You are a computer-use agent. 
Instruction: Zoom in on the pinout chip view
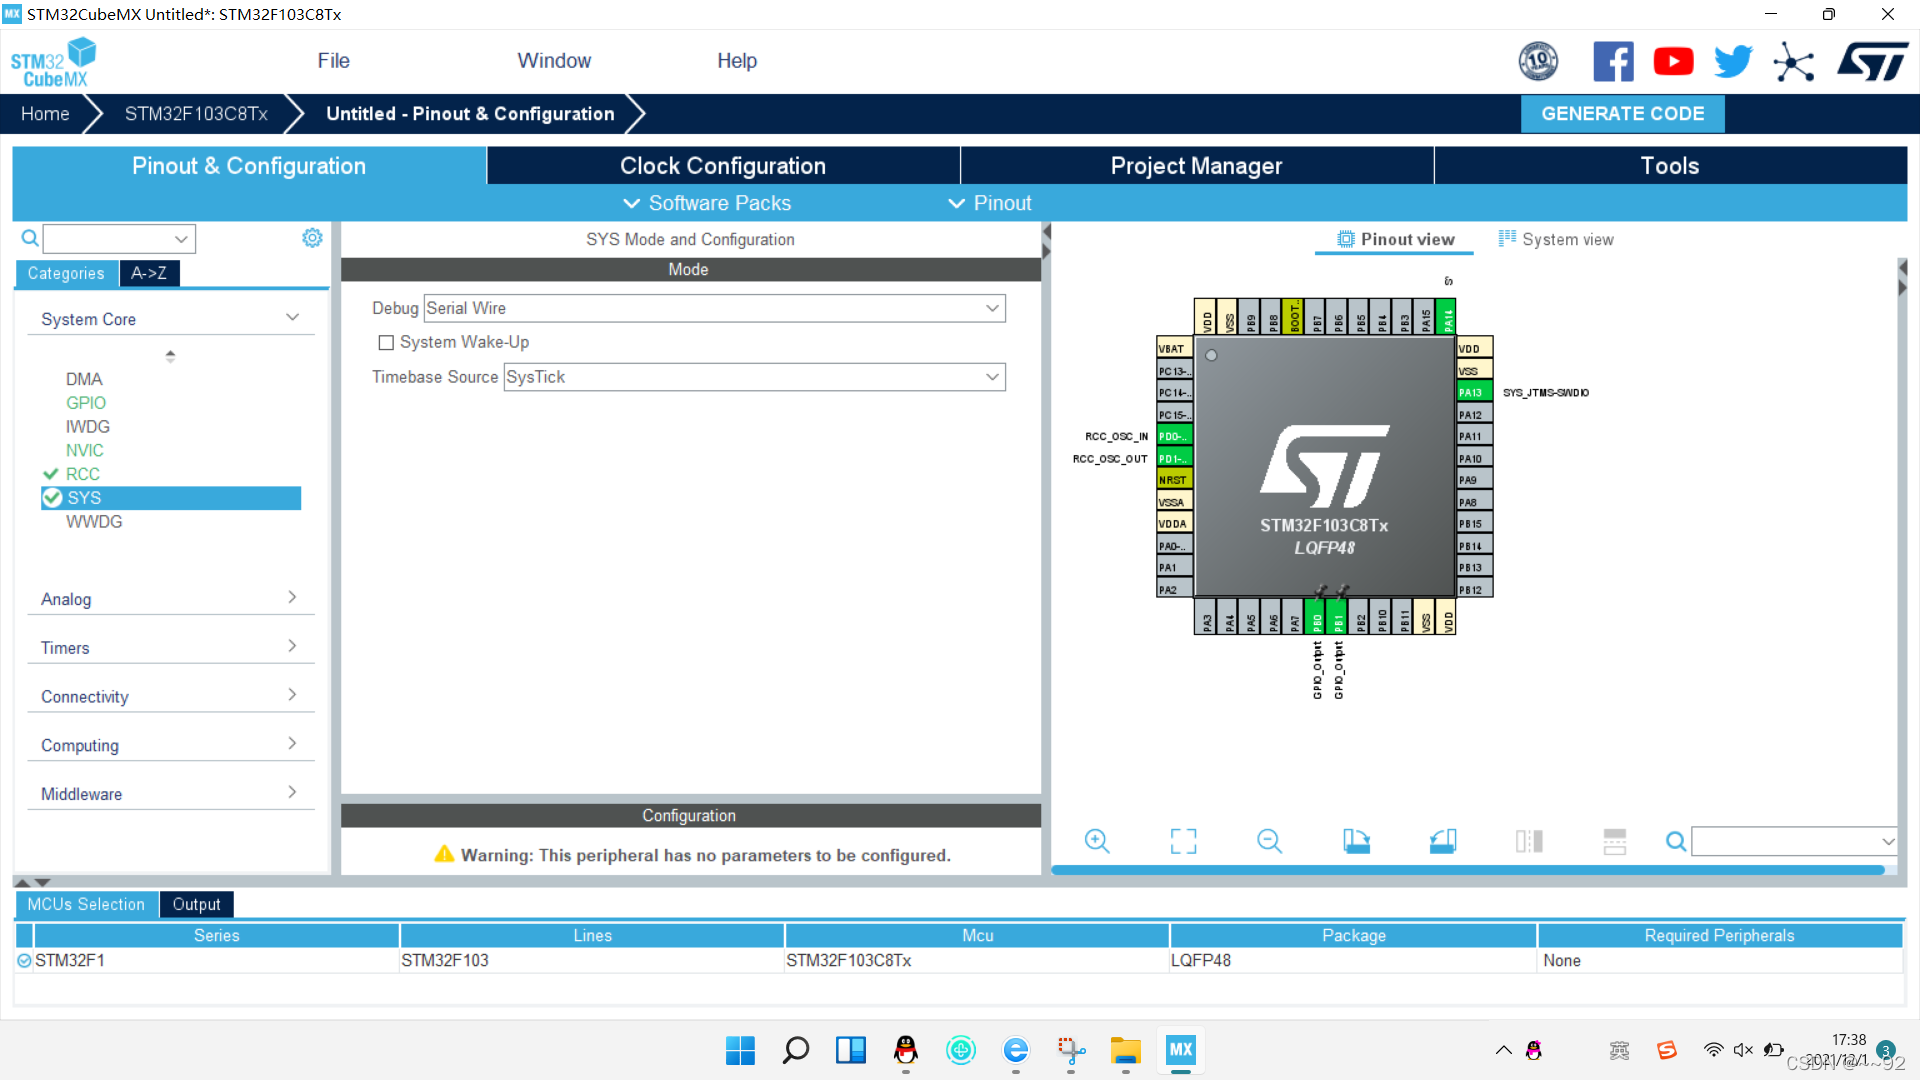[x=1097, y=841]
